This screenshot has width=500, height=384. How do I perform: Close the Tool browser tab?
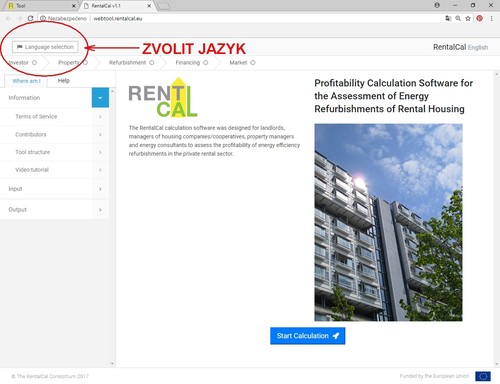[74, 6]
